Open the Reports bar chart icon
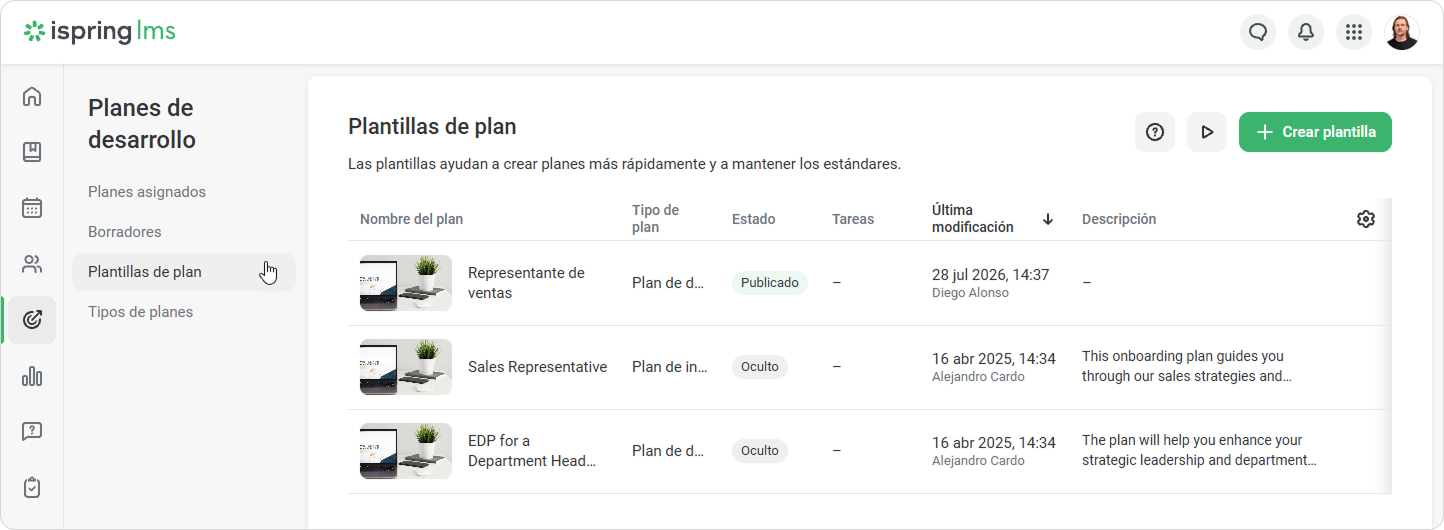 point(32,376)
